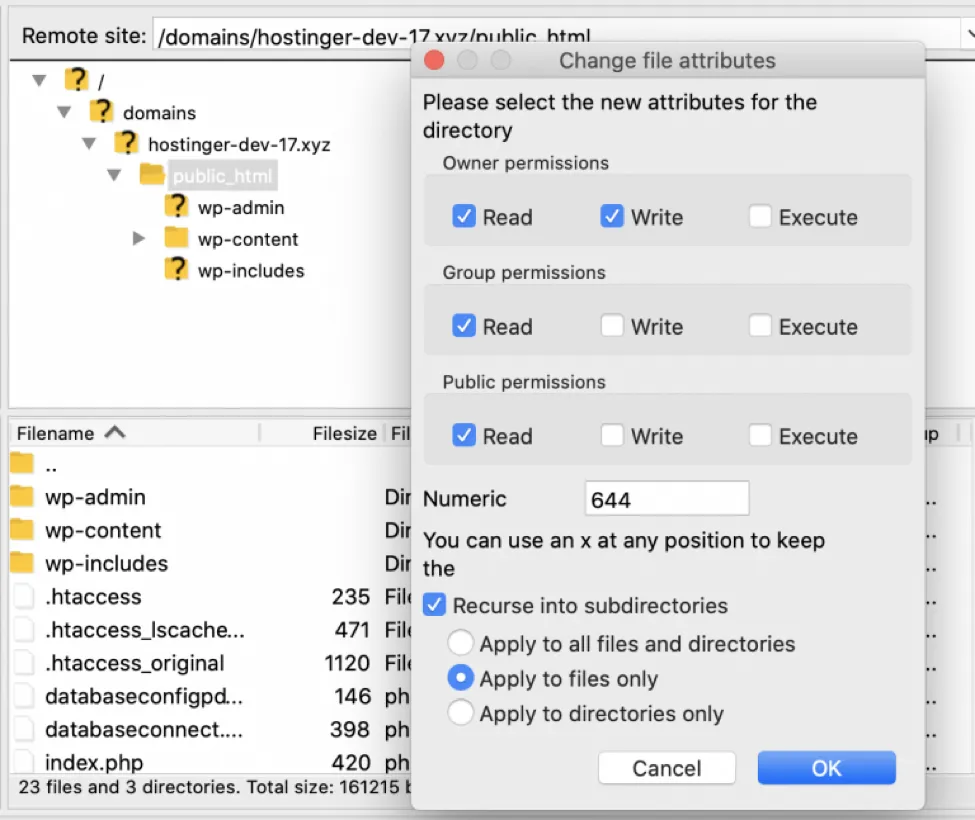Enable Owner Execute permission checkbox
Viewport: 975px width, 820px height.
pos(760,216)
